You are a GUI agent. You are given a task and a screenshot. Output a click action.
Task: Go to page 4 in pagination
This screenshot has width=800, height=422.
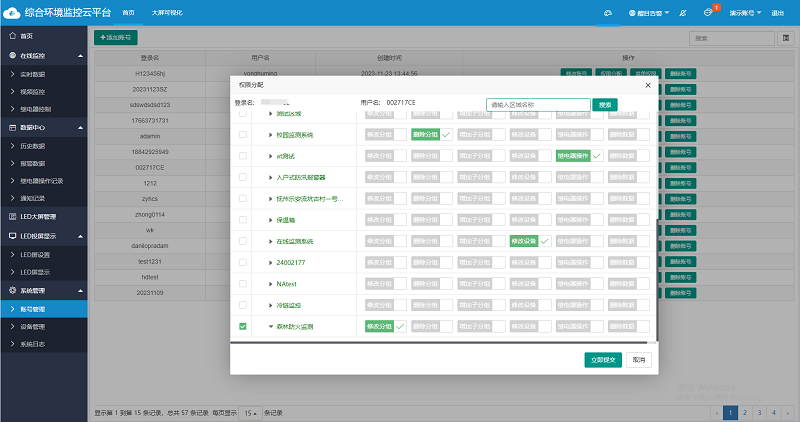pyautogui.click(x=774, y=412)
